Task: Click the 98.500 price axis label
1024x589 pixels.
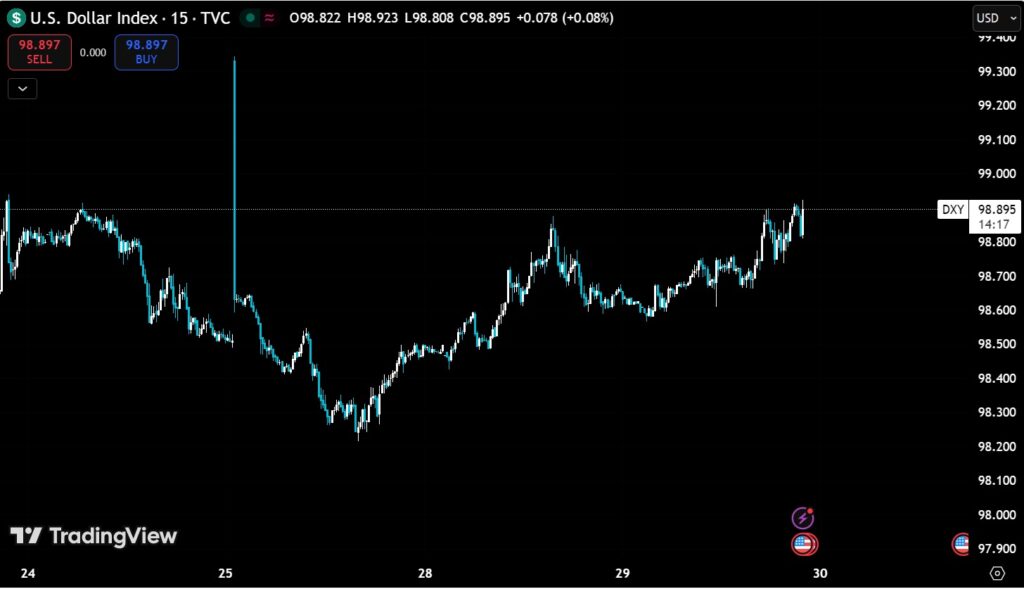Action: click(997, 344)
